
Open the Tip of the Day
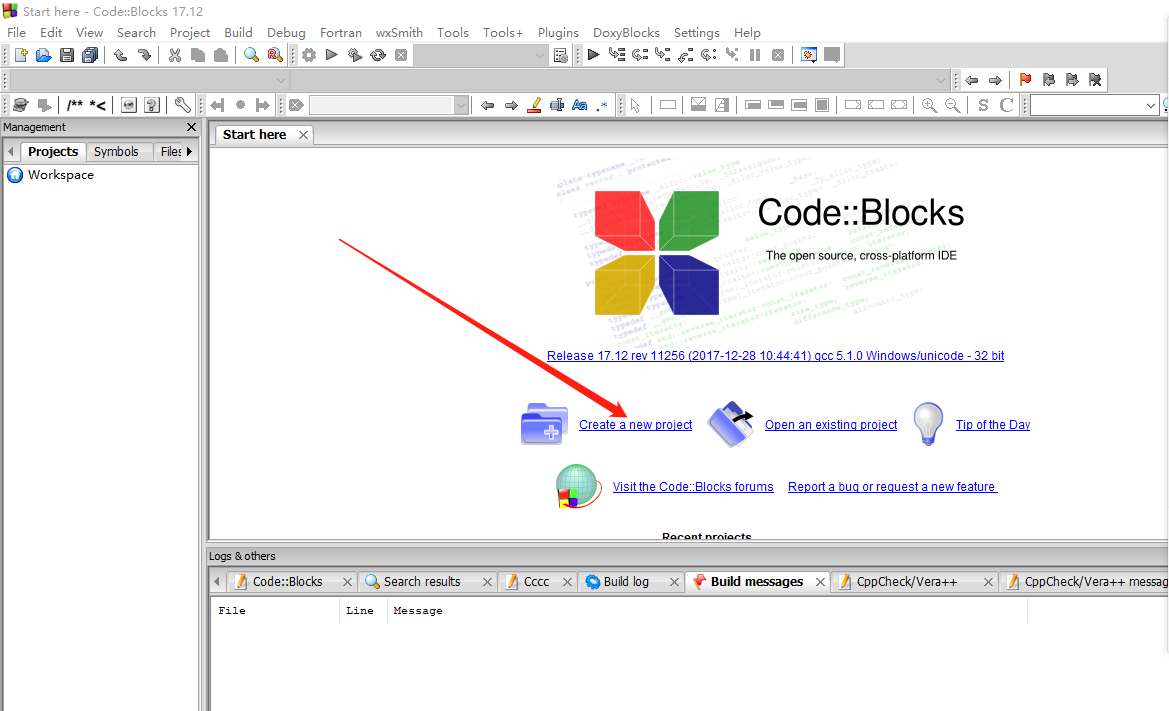(991, 424)
